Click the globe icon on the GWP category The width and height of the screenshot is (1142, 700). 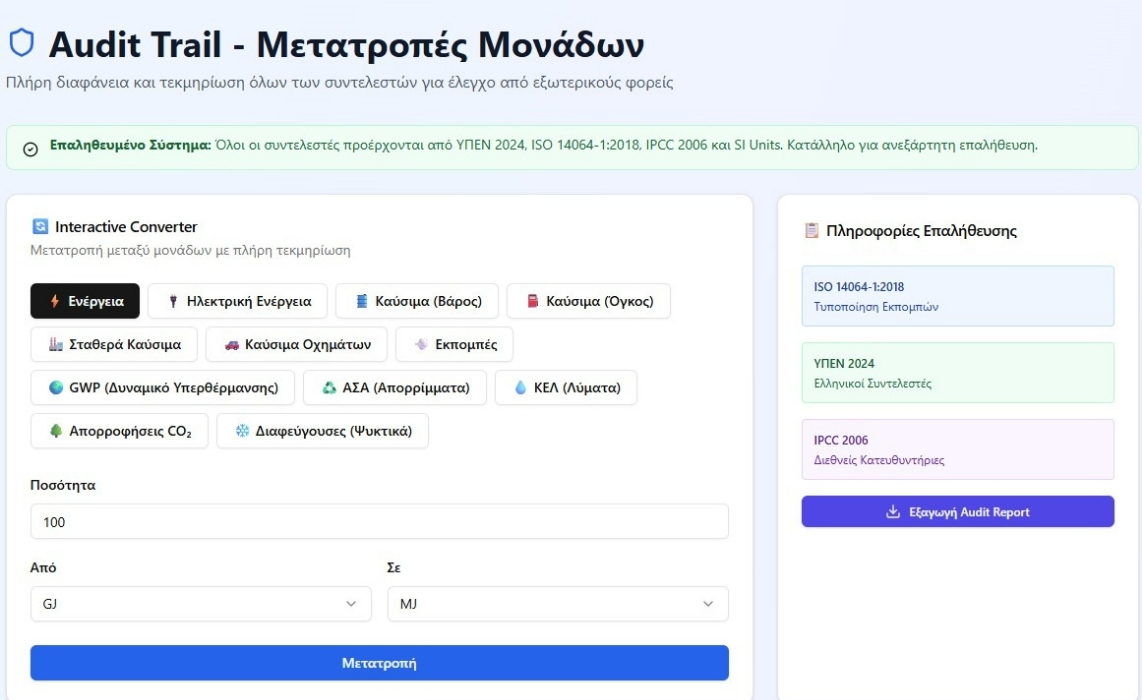point(56,388)
